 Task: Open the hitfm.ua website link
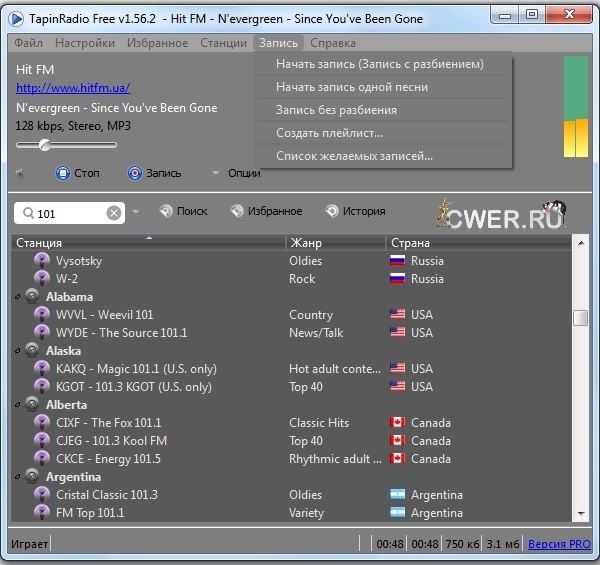pos(72,88)
